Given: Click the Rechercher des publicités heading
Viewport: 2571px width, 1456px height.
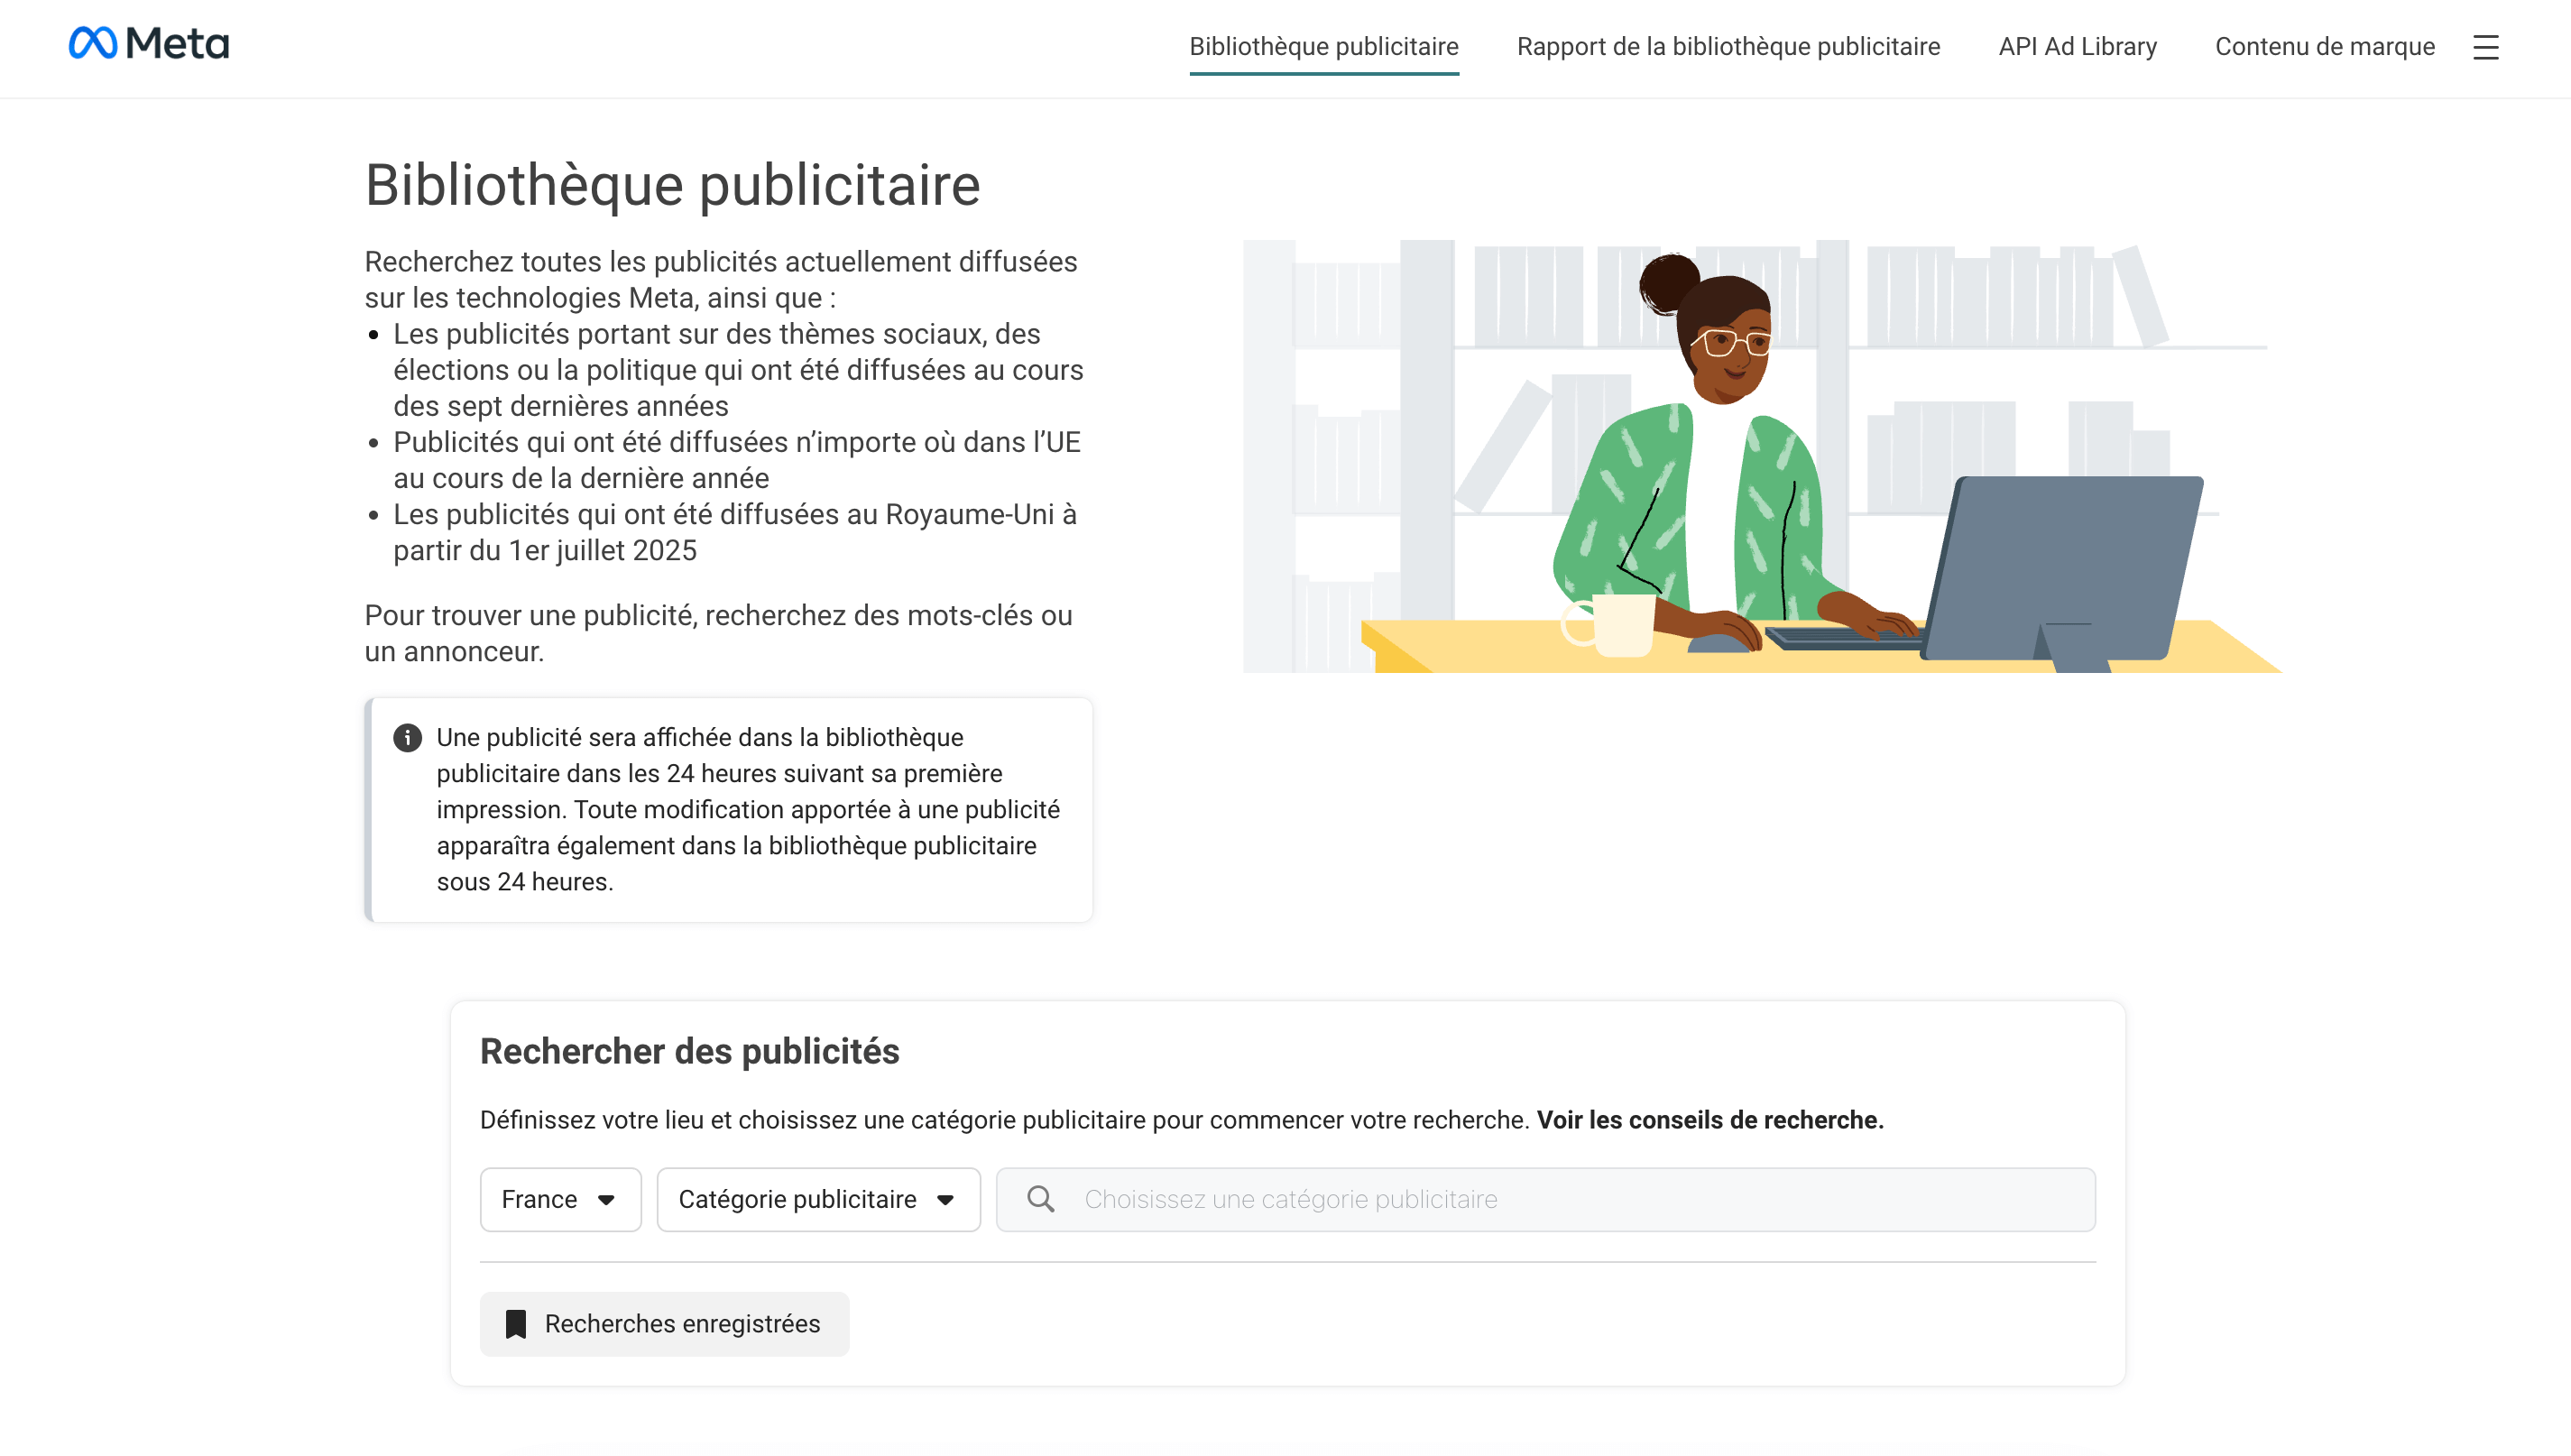Looking at the screenshot, I should [x=689, y=1051].
